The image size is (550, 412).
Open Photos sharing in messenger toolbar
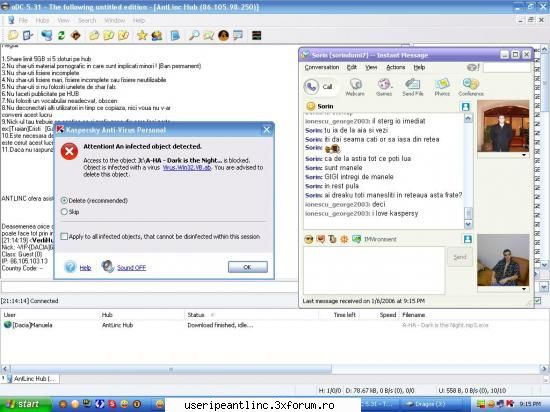tap(442, 87)
